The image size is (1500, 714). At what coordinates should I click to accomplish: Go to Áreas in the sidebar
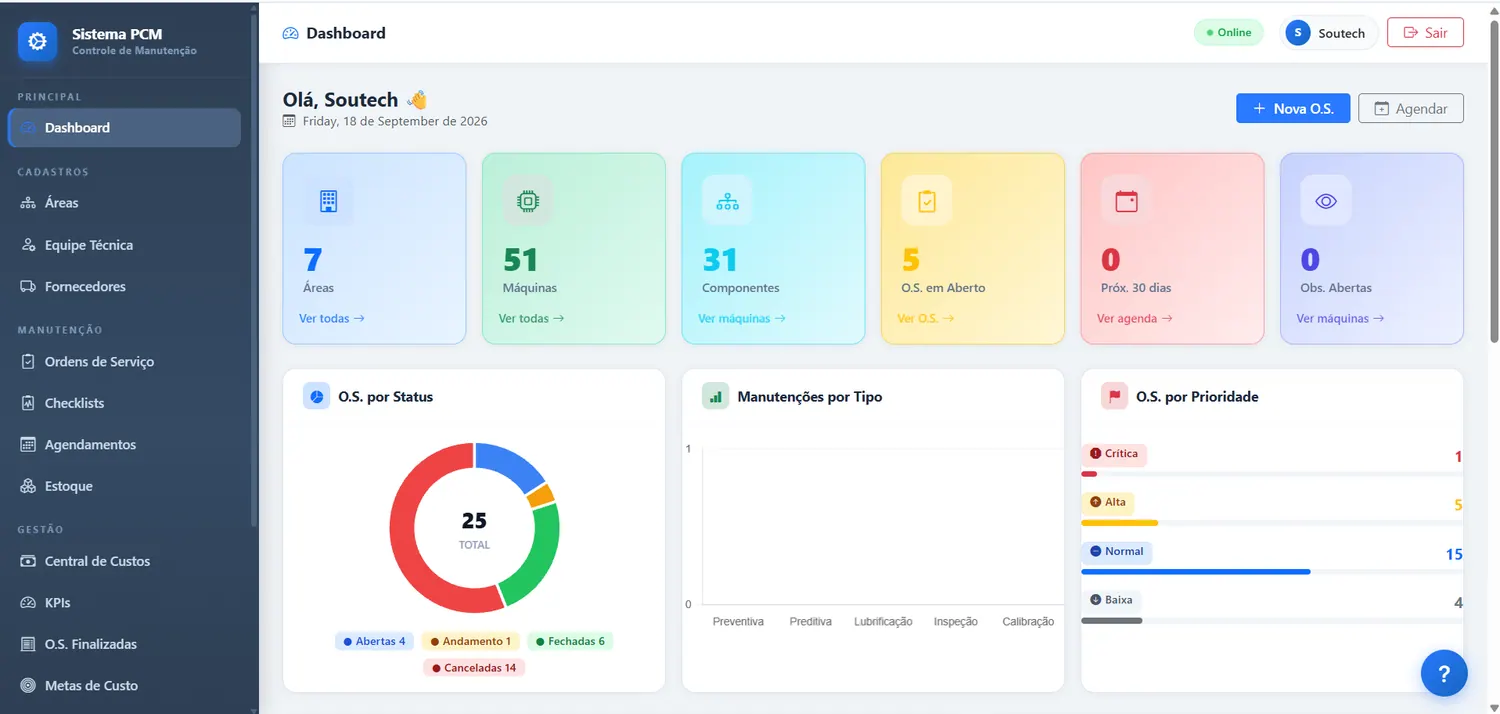(x=124, y=203)
